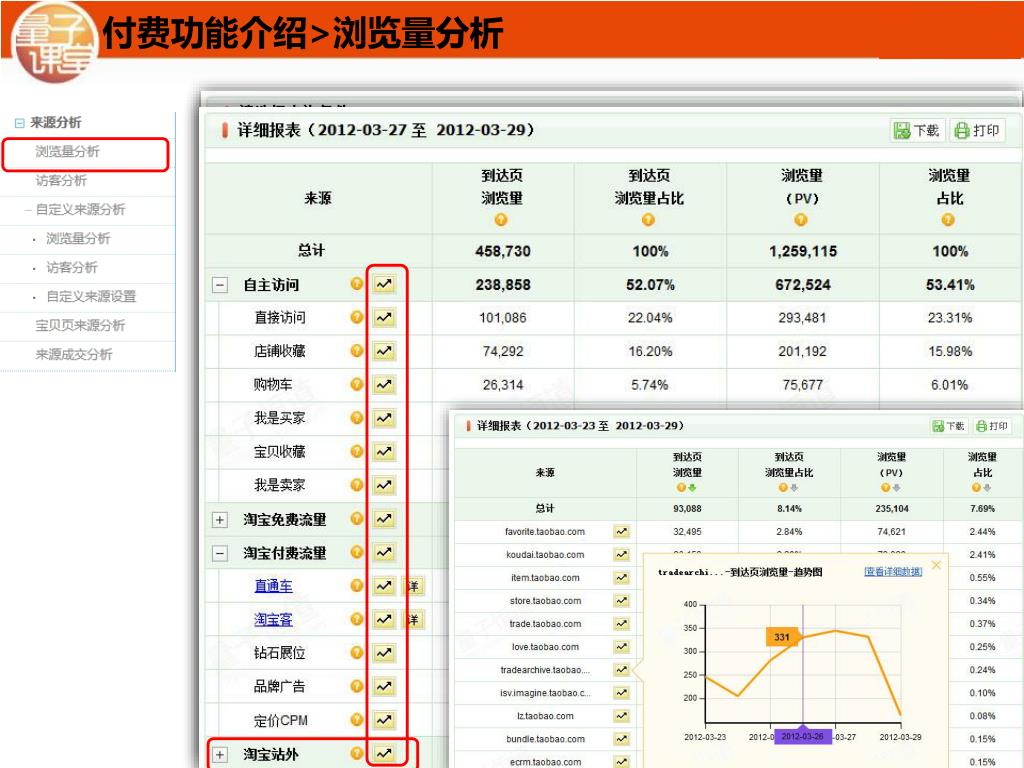Print the 2012-03-27 detailed report
This screenshot has height=768, width=1024.
click(977, 131)
